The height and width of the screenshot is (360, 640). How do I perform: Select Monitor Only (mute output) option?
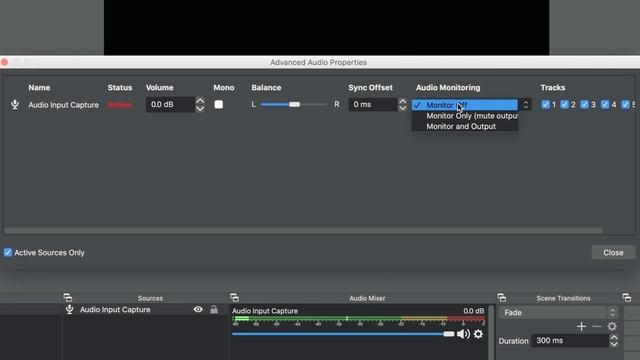[465, 116]
